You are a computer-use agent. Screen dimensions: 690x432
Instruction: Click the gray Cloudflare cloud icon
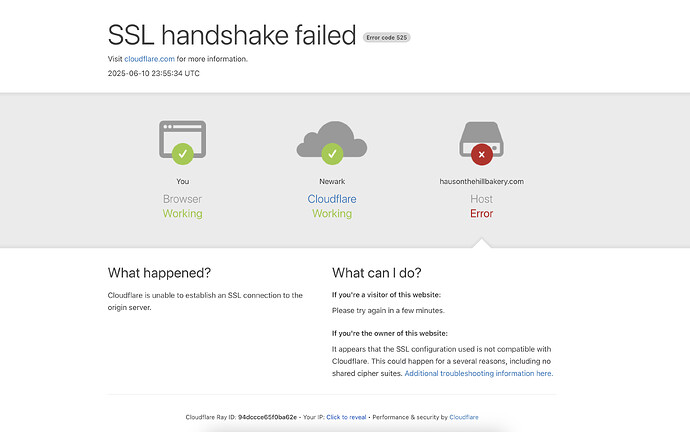pos(332,139)
